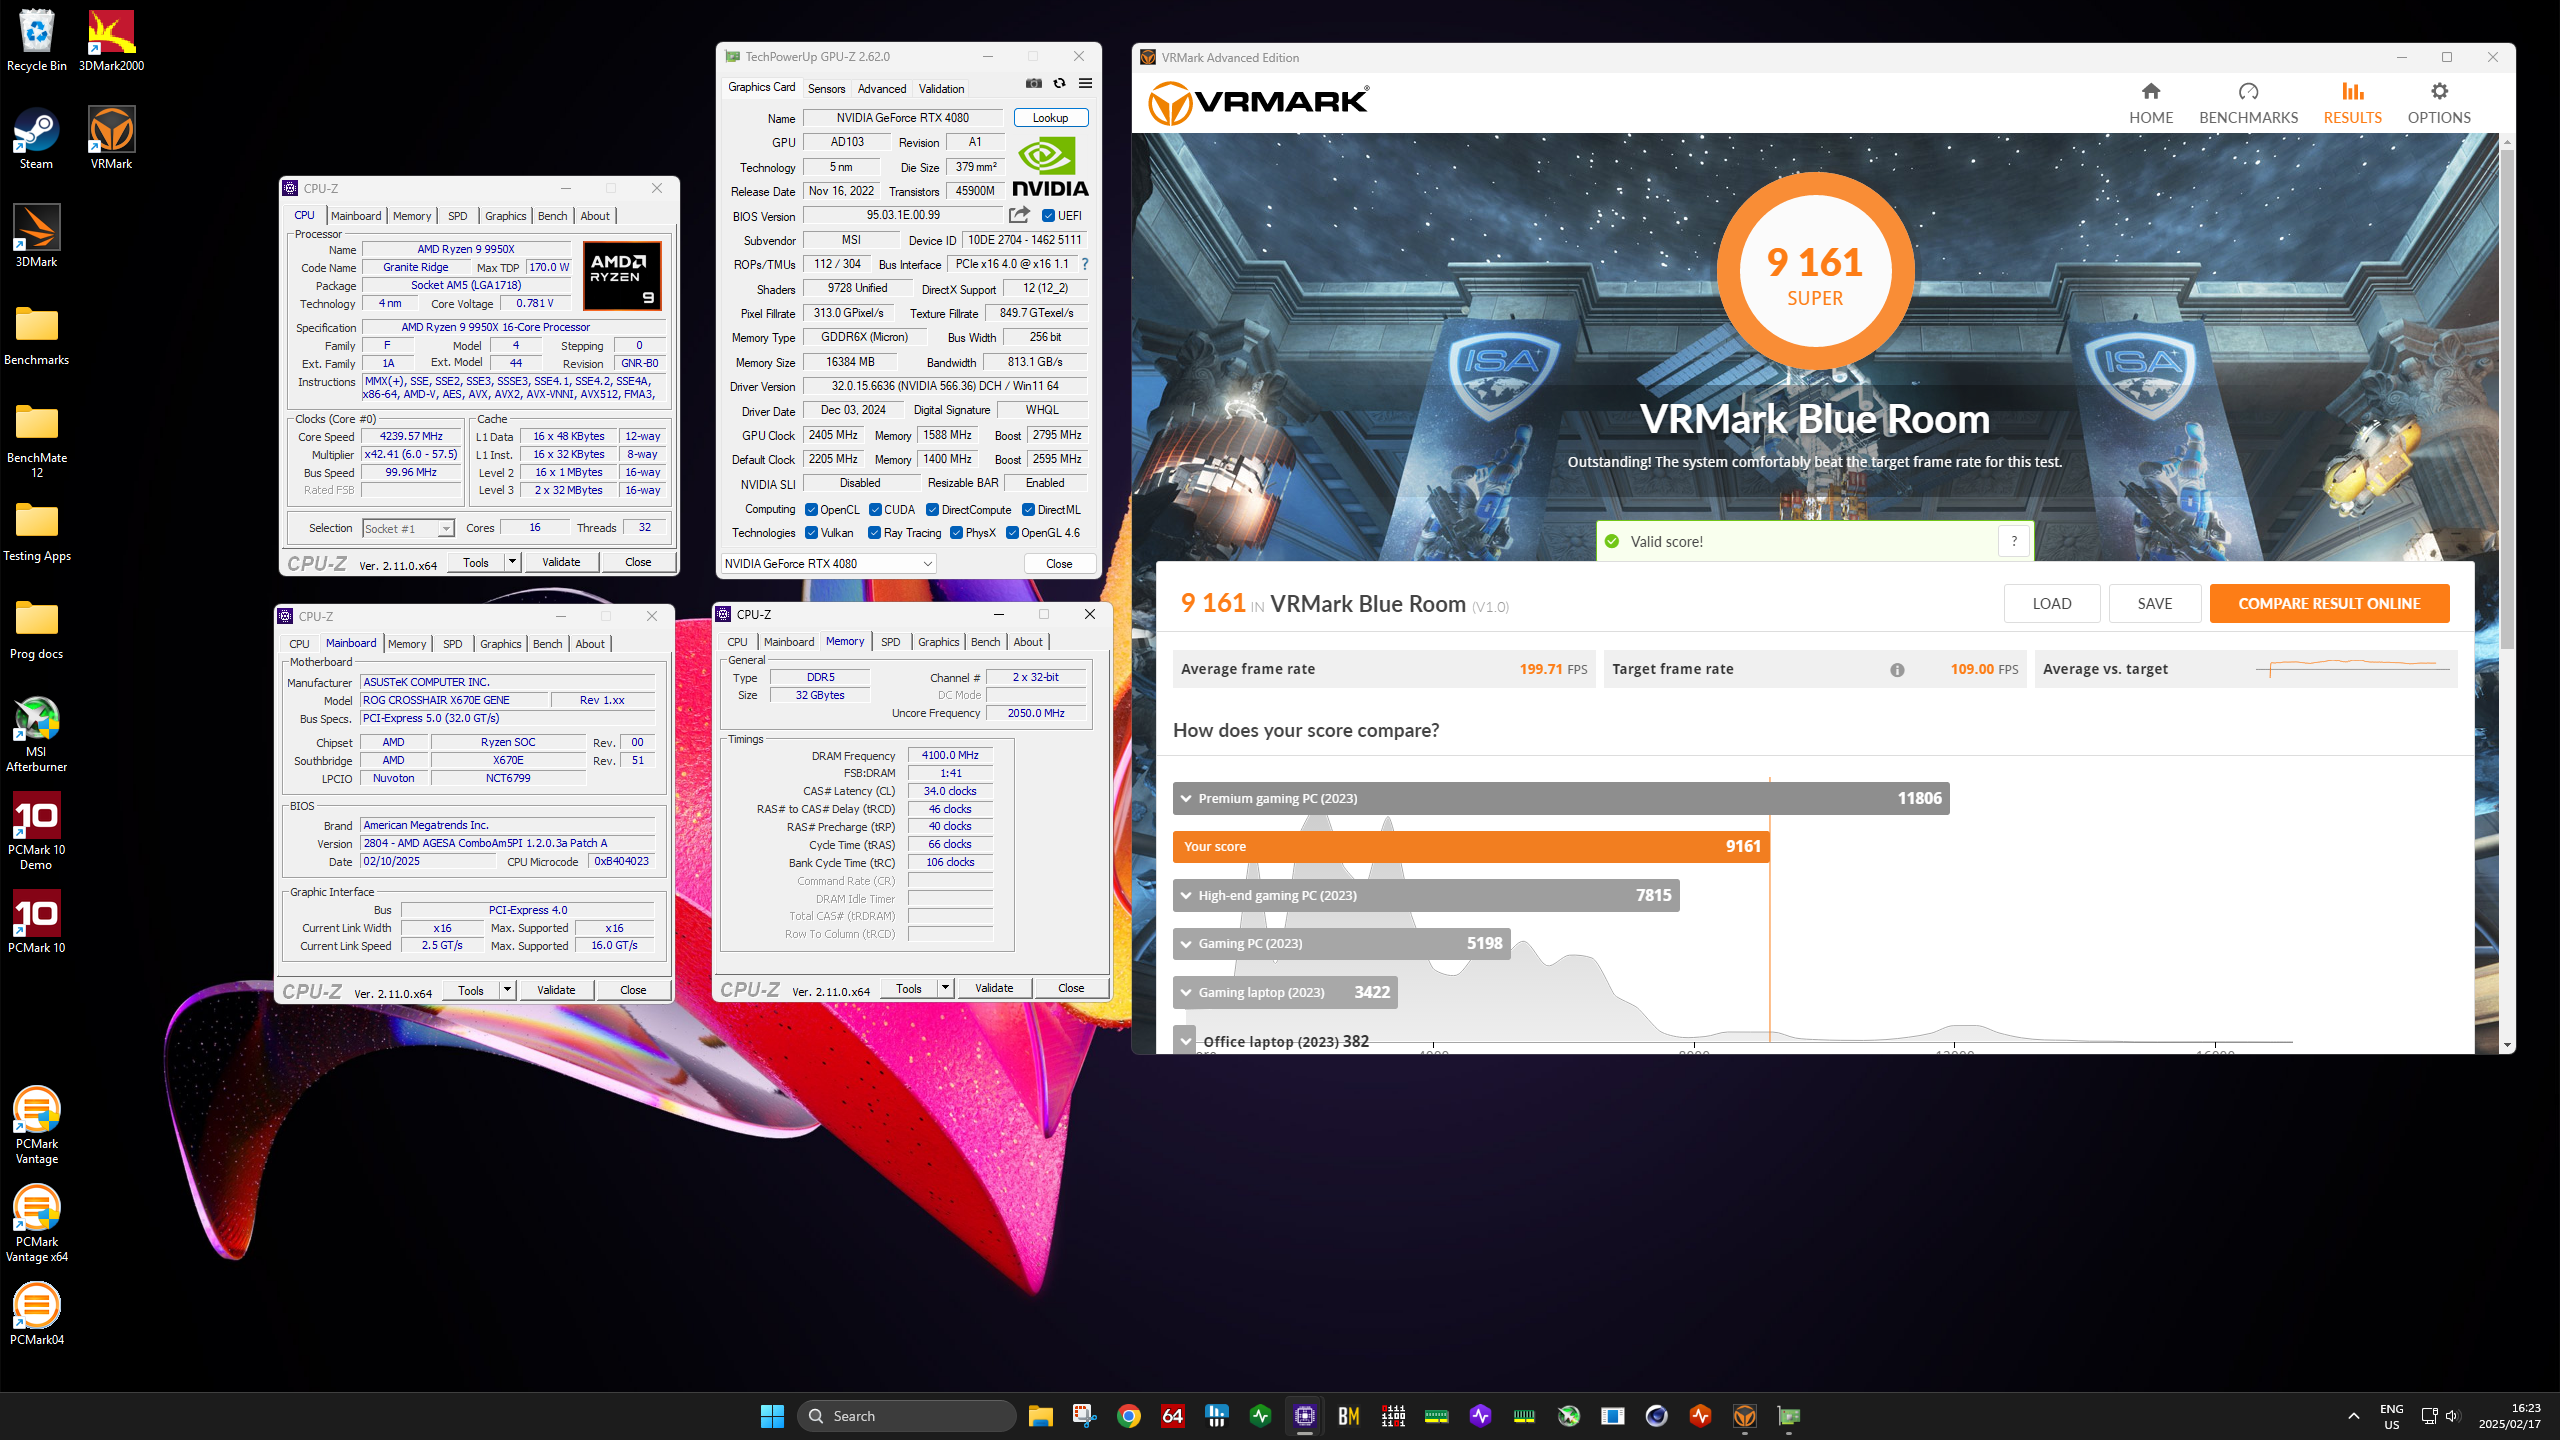Click LOAD in VRMark results
The image size is (2560, 1440).
click(x=2051, y=604)
